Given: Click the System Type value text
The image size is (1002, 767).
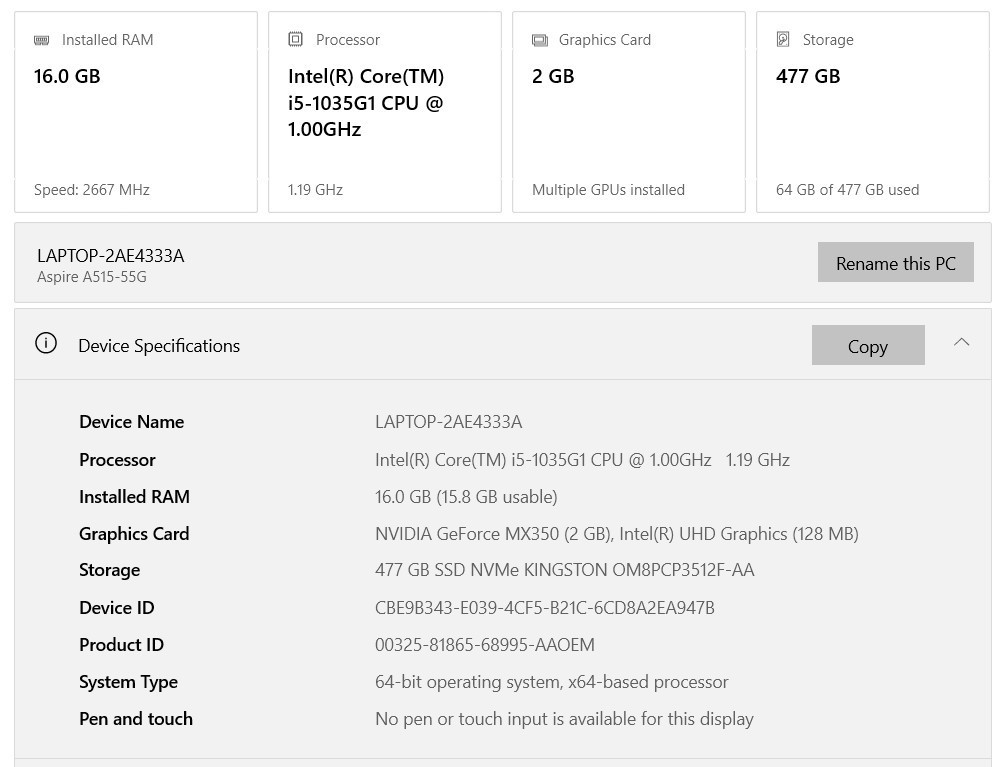Looking at the screenshot, I should (551, 681).
